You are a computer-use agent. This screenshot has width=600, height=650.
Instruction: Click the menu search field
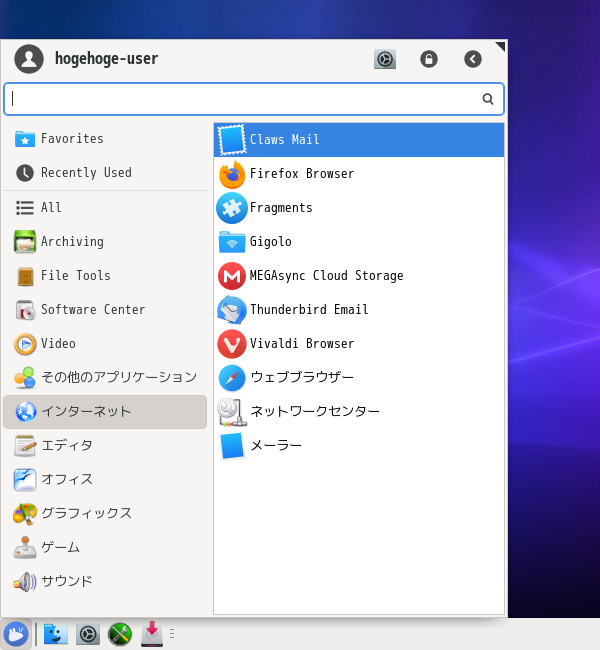click(x=254, y=99)
